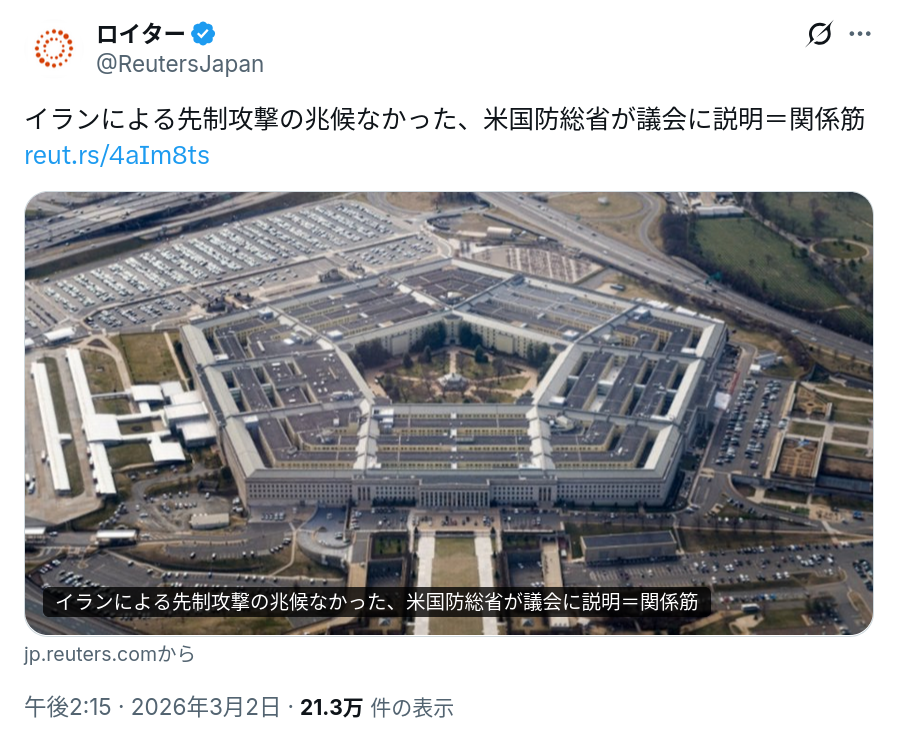The image size is (898, 748).
Task: Click the 21.3万 view count
Action: point(331,708)
